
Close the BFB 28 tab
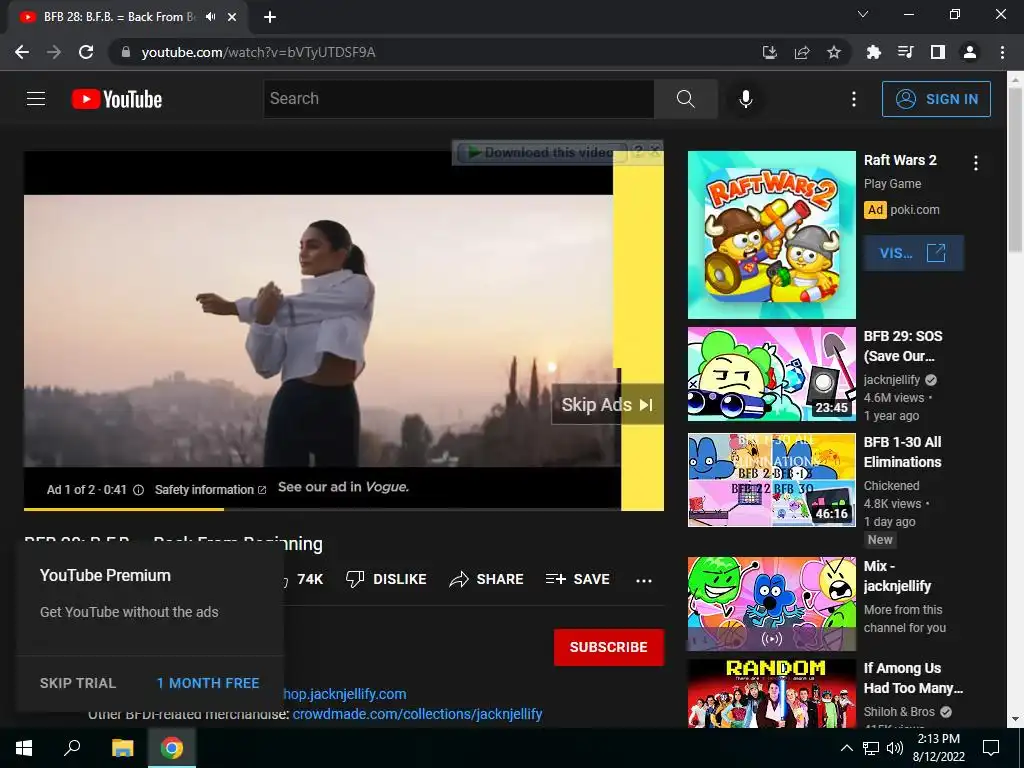click(232, 17)
